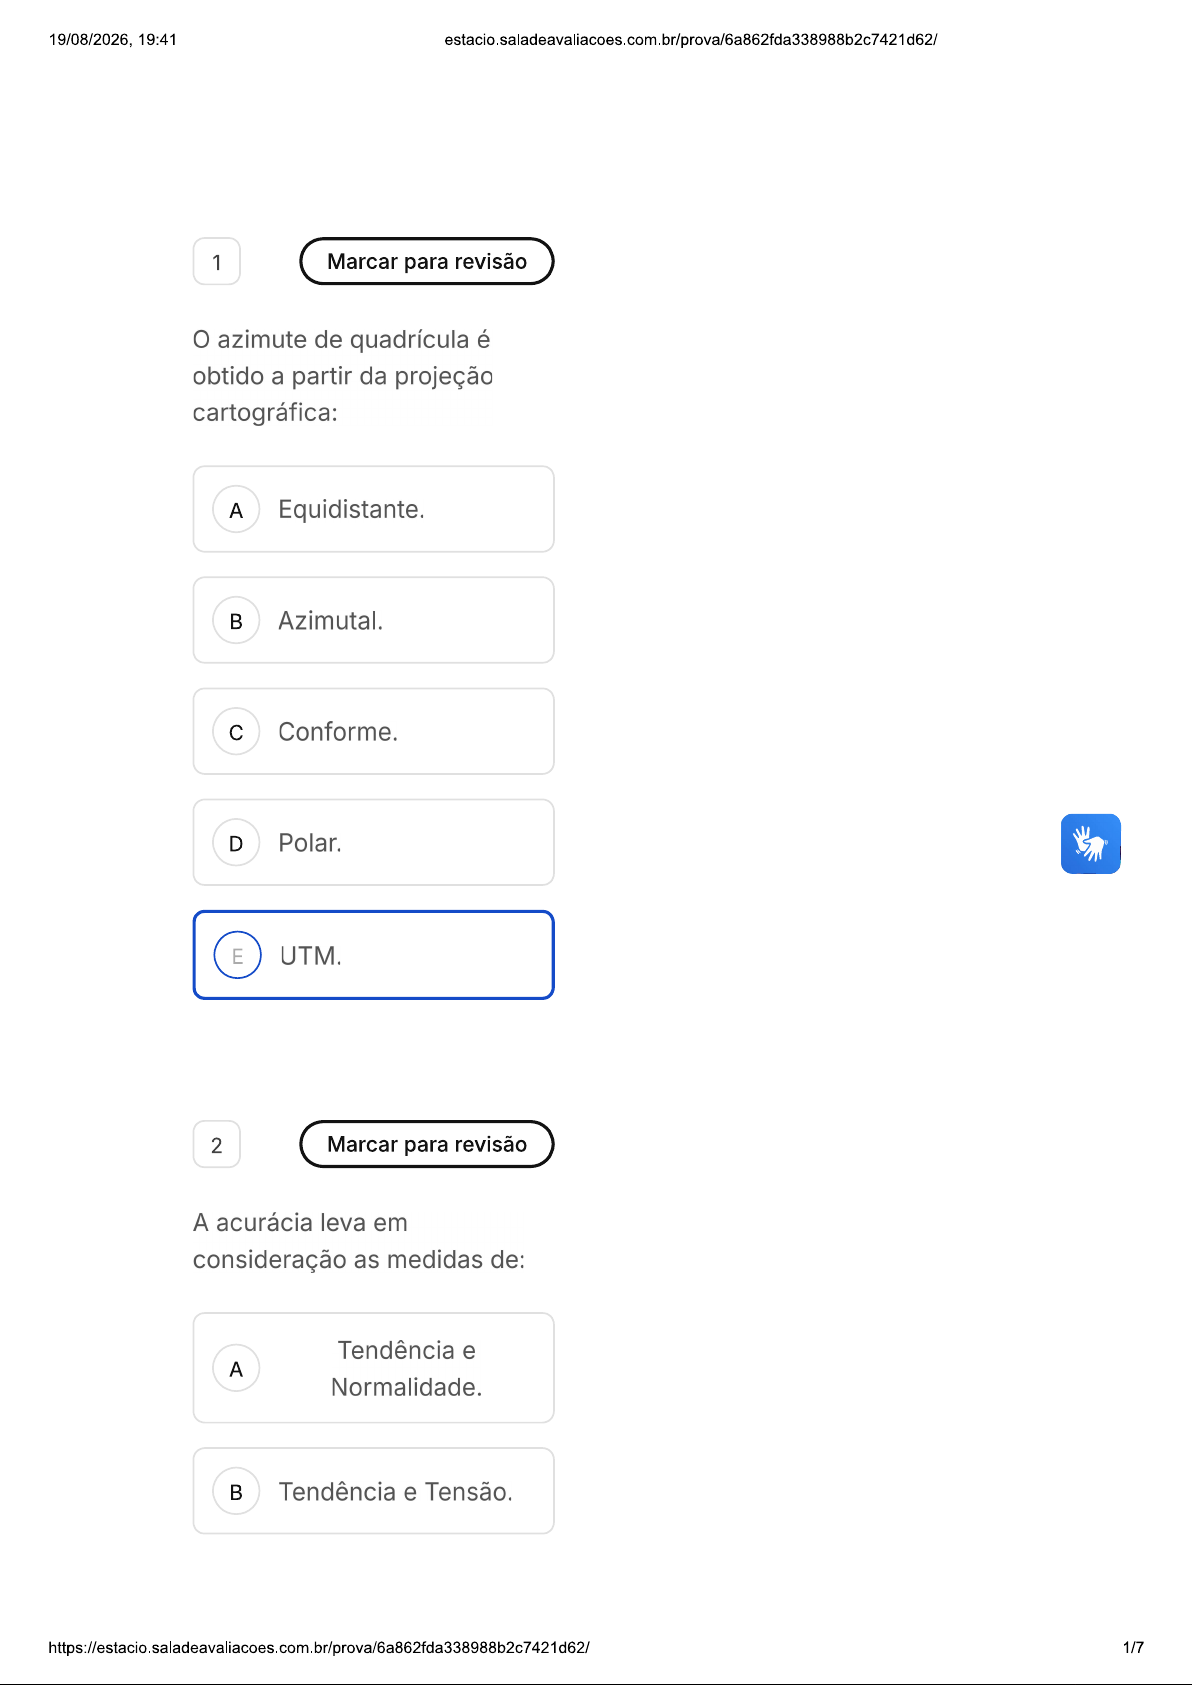This screenshot has width=1192, height=1685.
Task: Choose the Tendência e Normalidade answer text
Action: coord(407,1368)
